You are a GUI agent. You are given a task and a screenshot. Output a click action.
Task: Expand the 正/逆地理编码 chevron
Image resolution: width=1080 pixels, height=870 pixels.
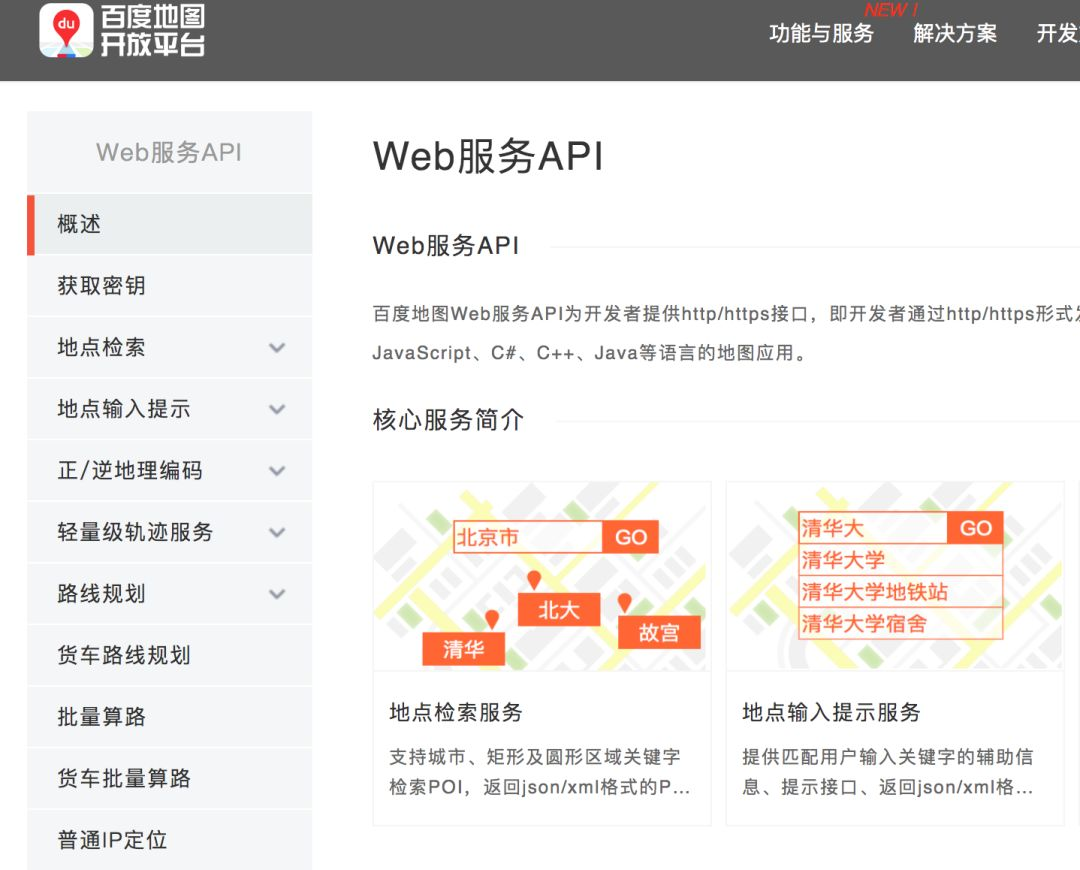[x=277, y=471]
